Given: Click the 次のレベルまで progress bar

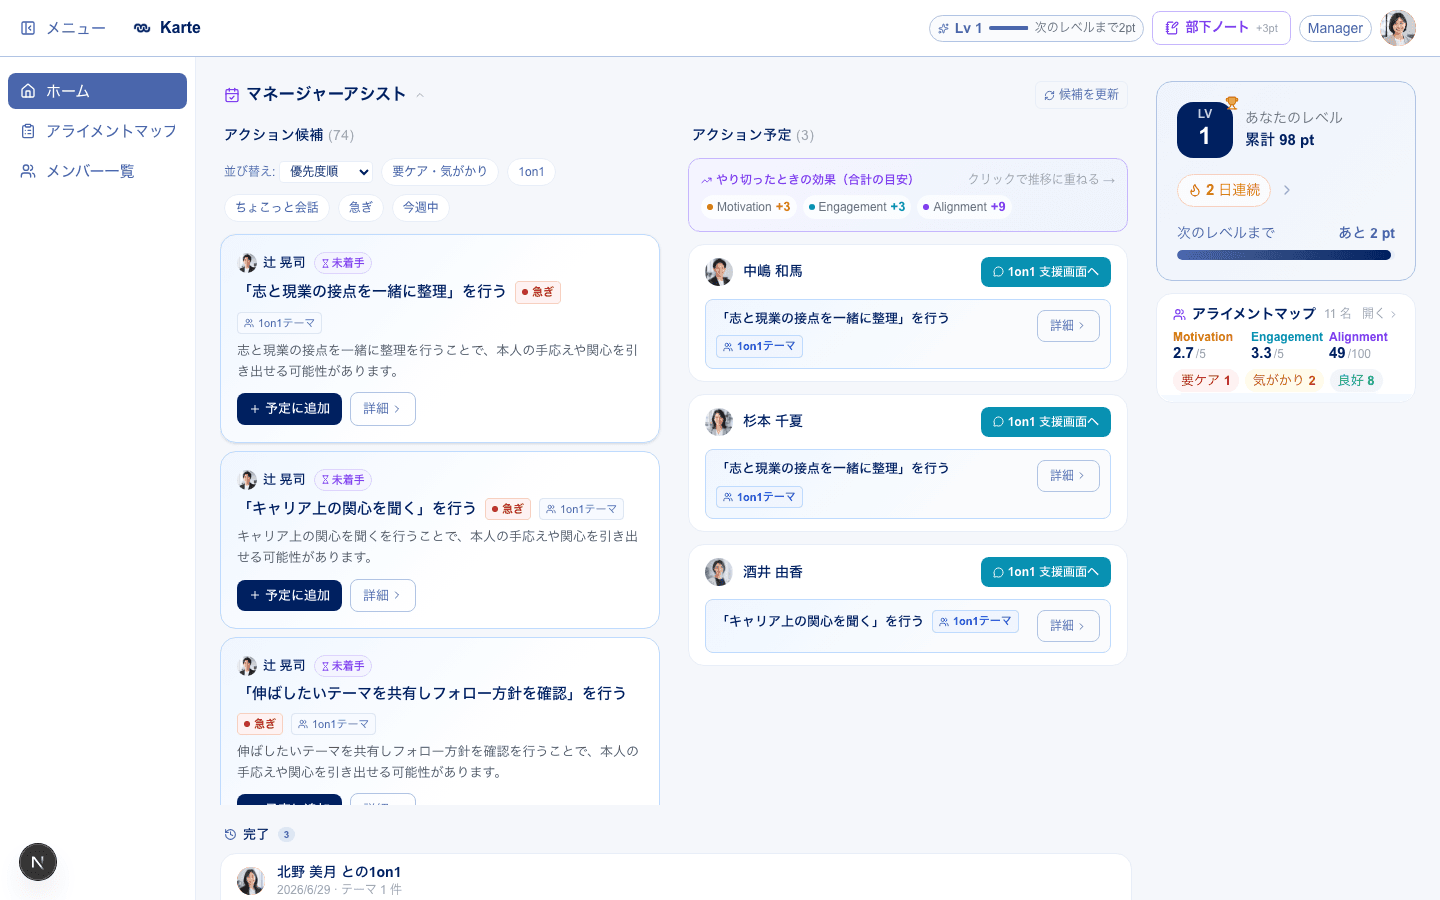Looking at the screenshot, I should [1284, 255].
